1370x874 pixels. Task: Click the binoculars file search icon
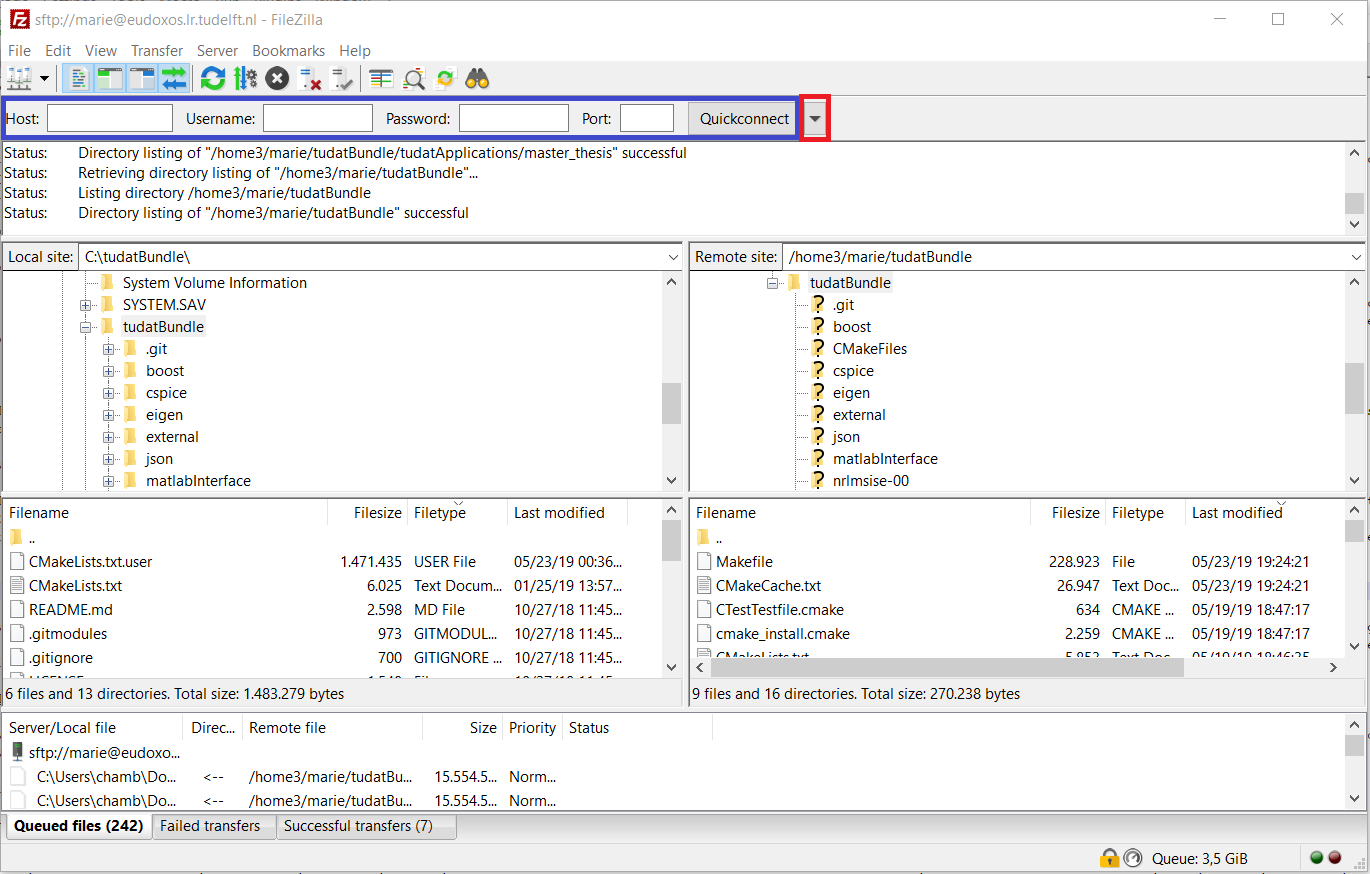477,78
